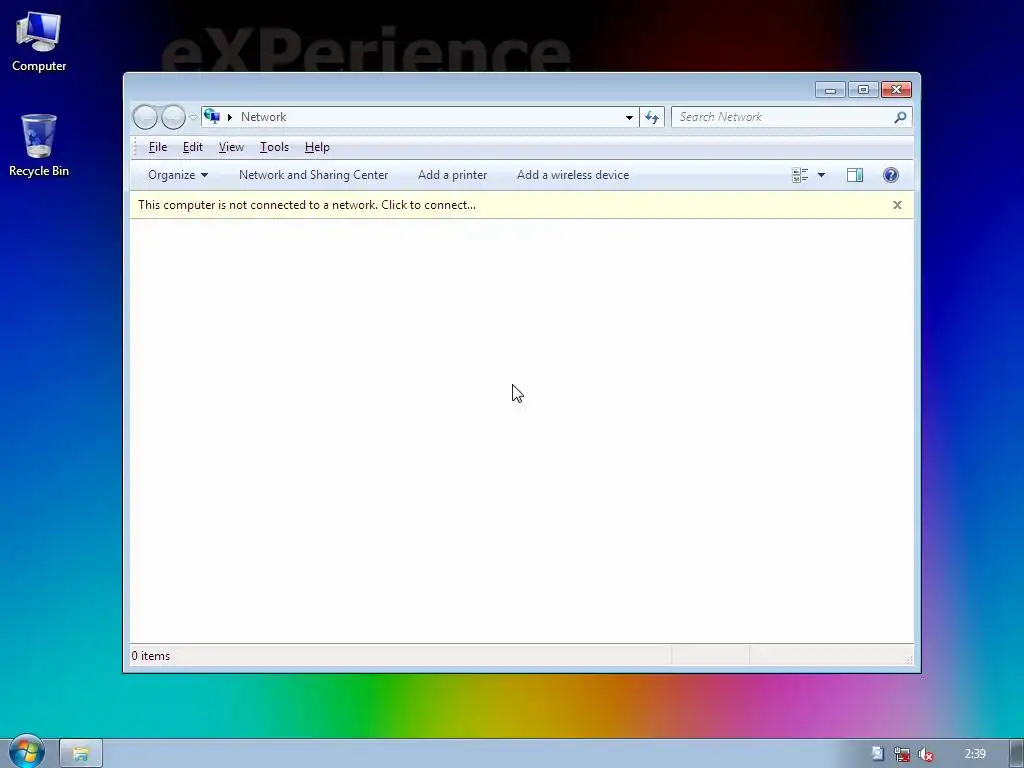1024x768 pixels.
Task: Click the Forward navigation arrow button
Action: 173,118
